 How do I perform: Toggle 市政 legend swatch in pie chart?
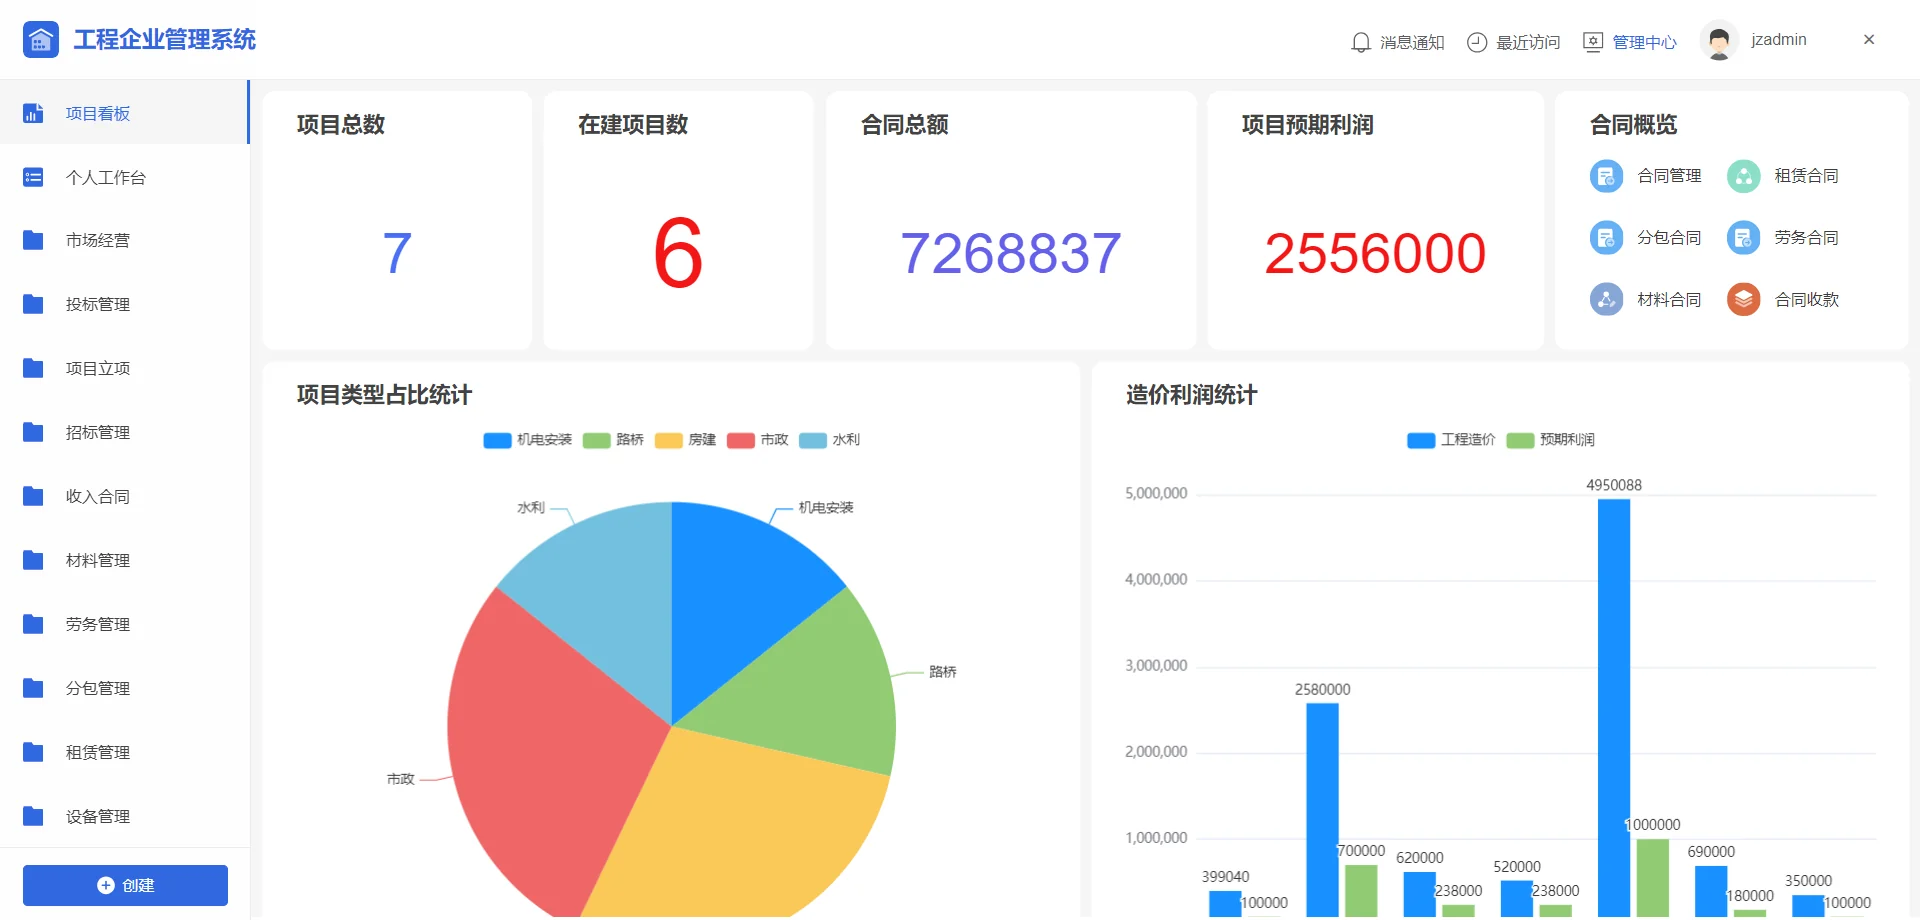point(740,441)
